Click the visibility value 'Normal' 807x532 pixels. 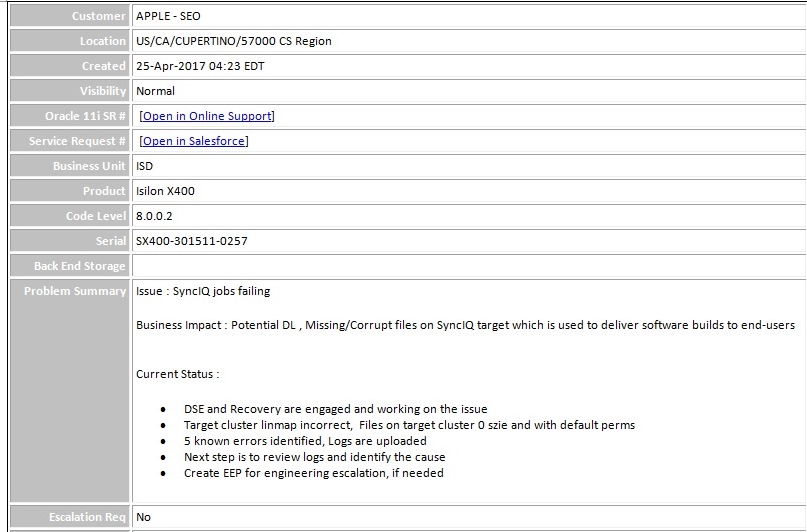coord(155,91)
